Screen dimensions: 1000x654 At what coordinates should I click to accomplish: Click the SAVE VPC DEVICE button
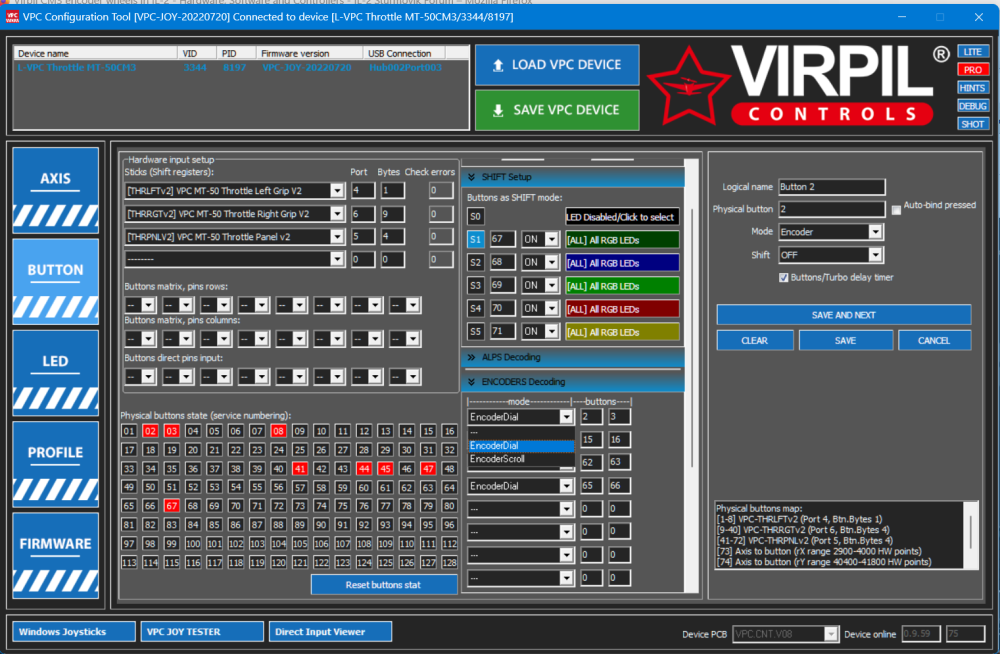pyautogui.click(x=556, y=110)
